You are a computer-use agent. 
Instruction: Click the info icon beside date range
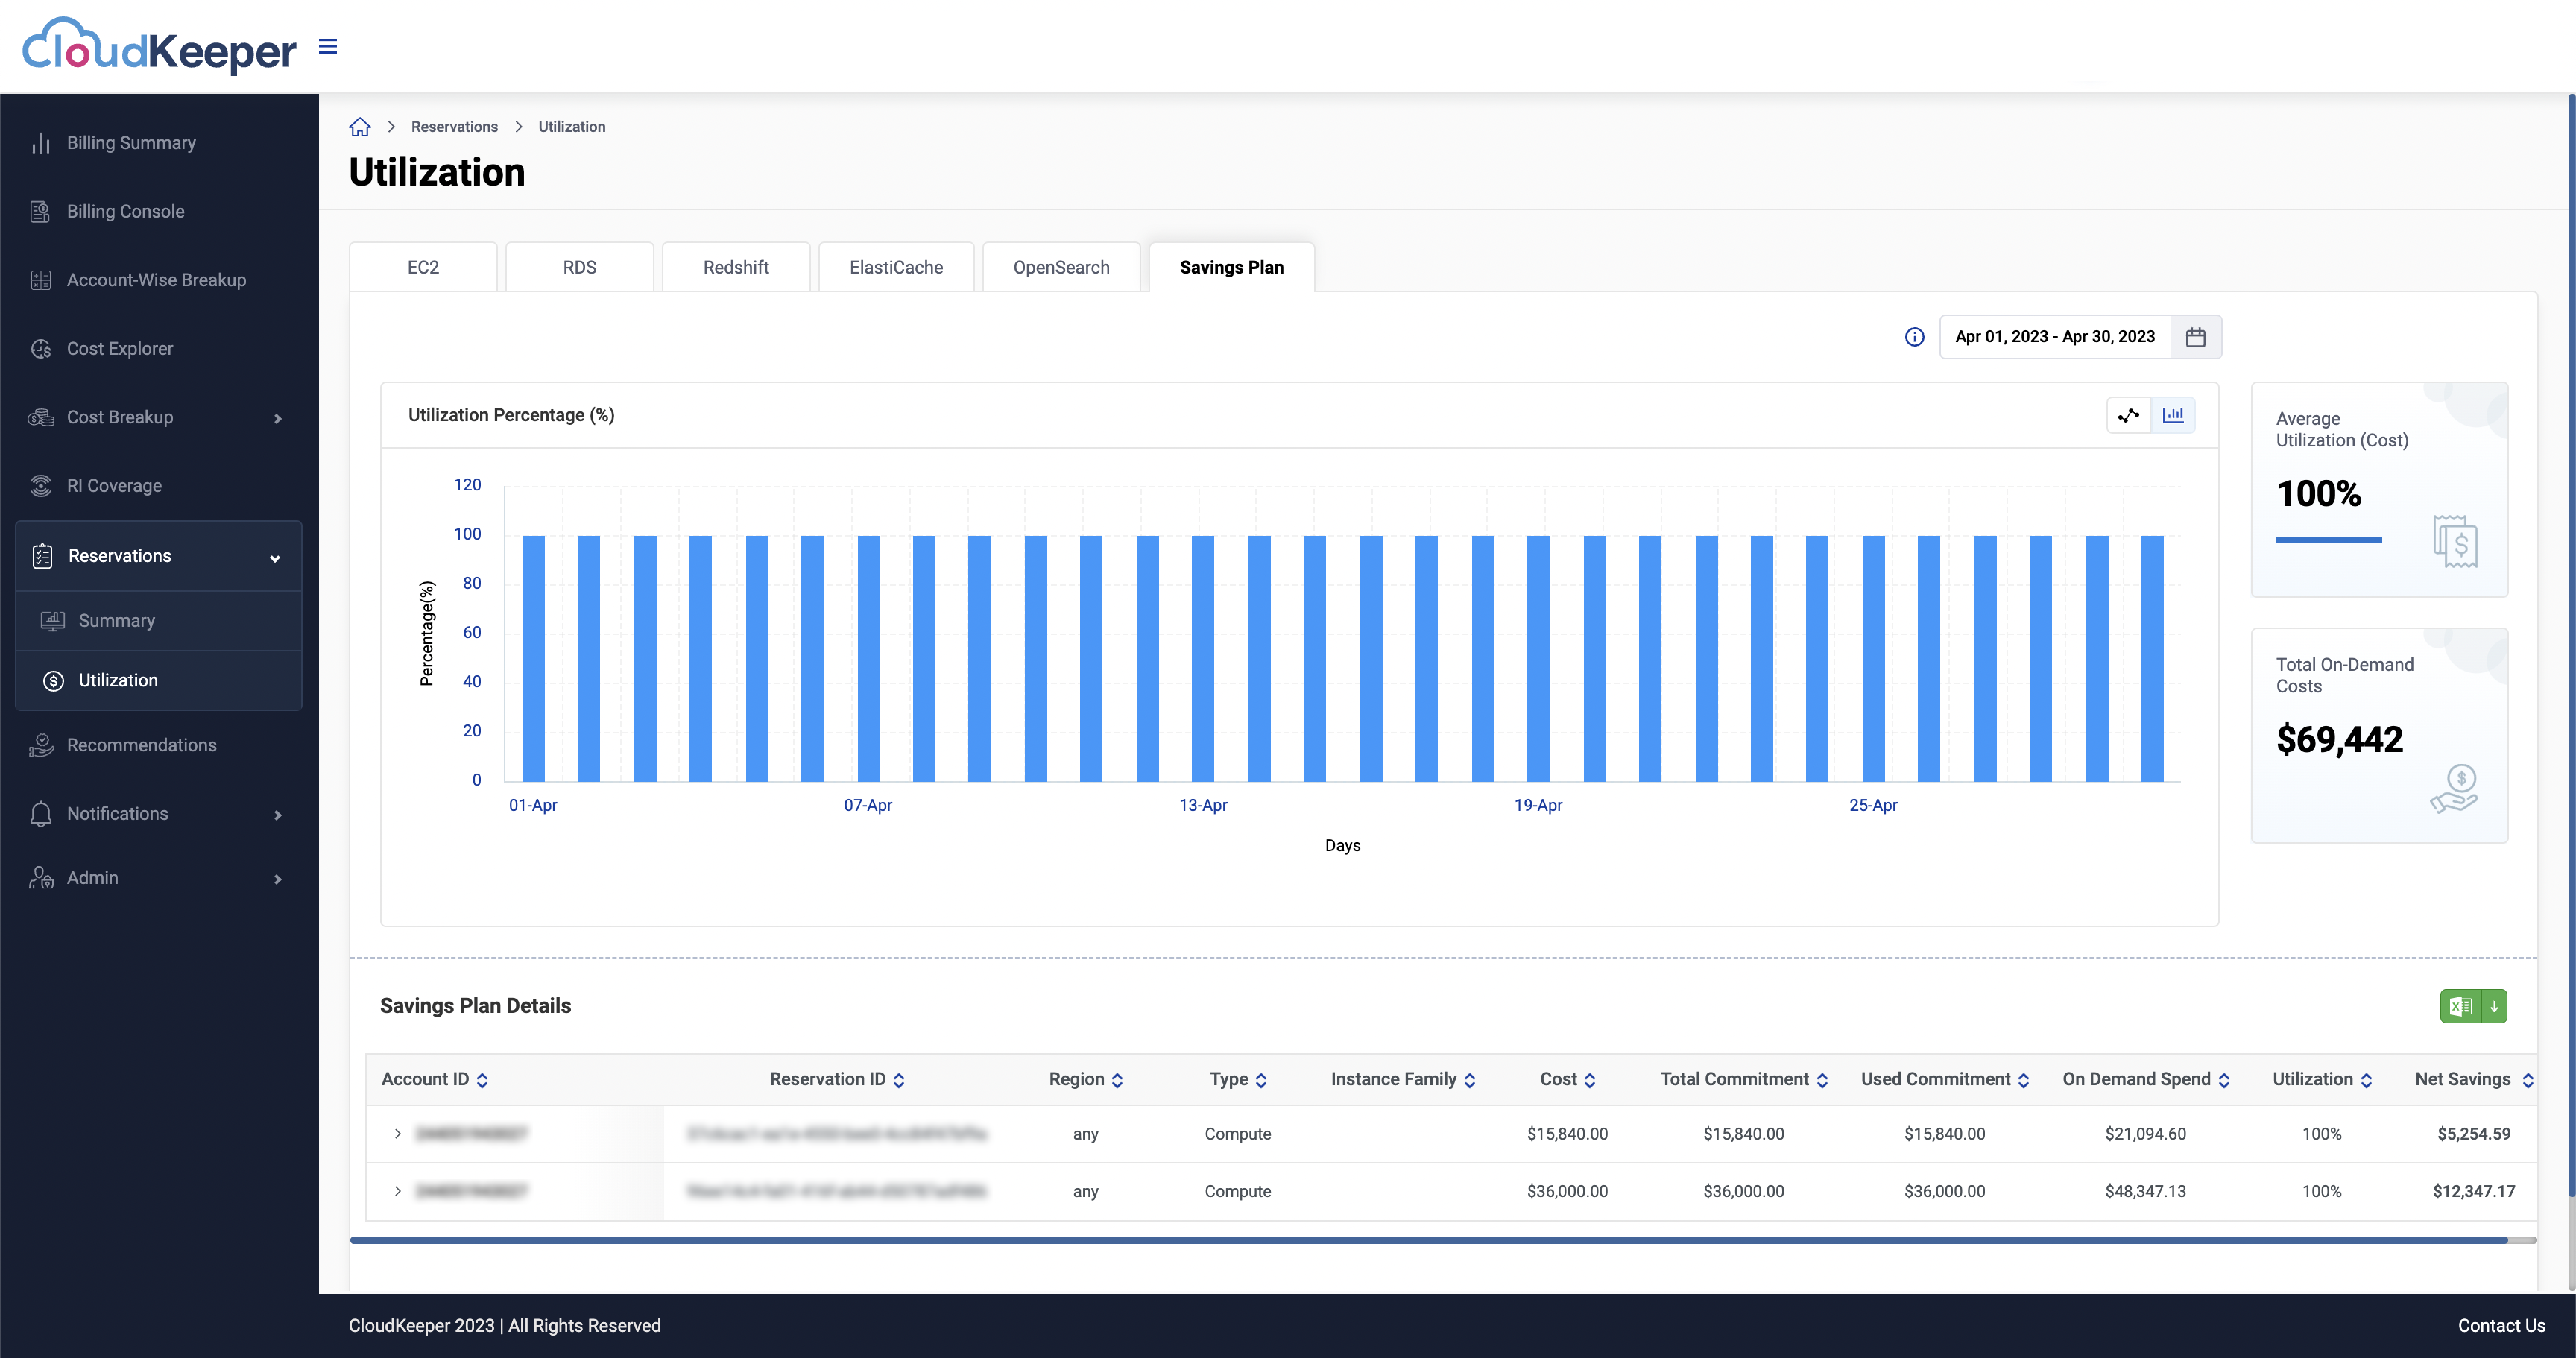1914,337
